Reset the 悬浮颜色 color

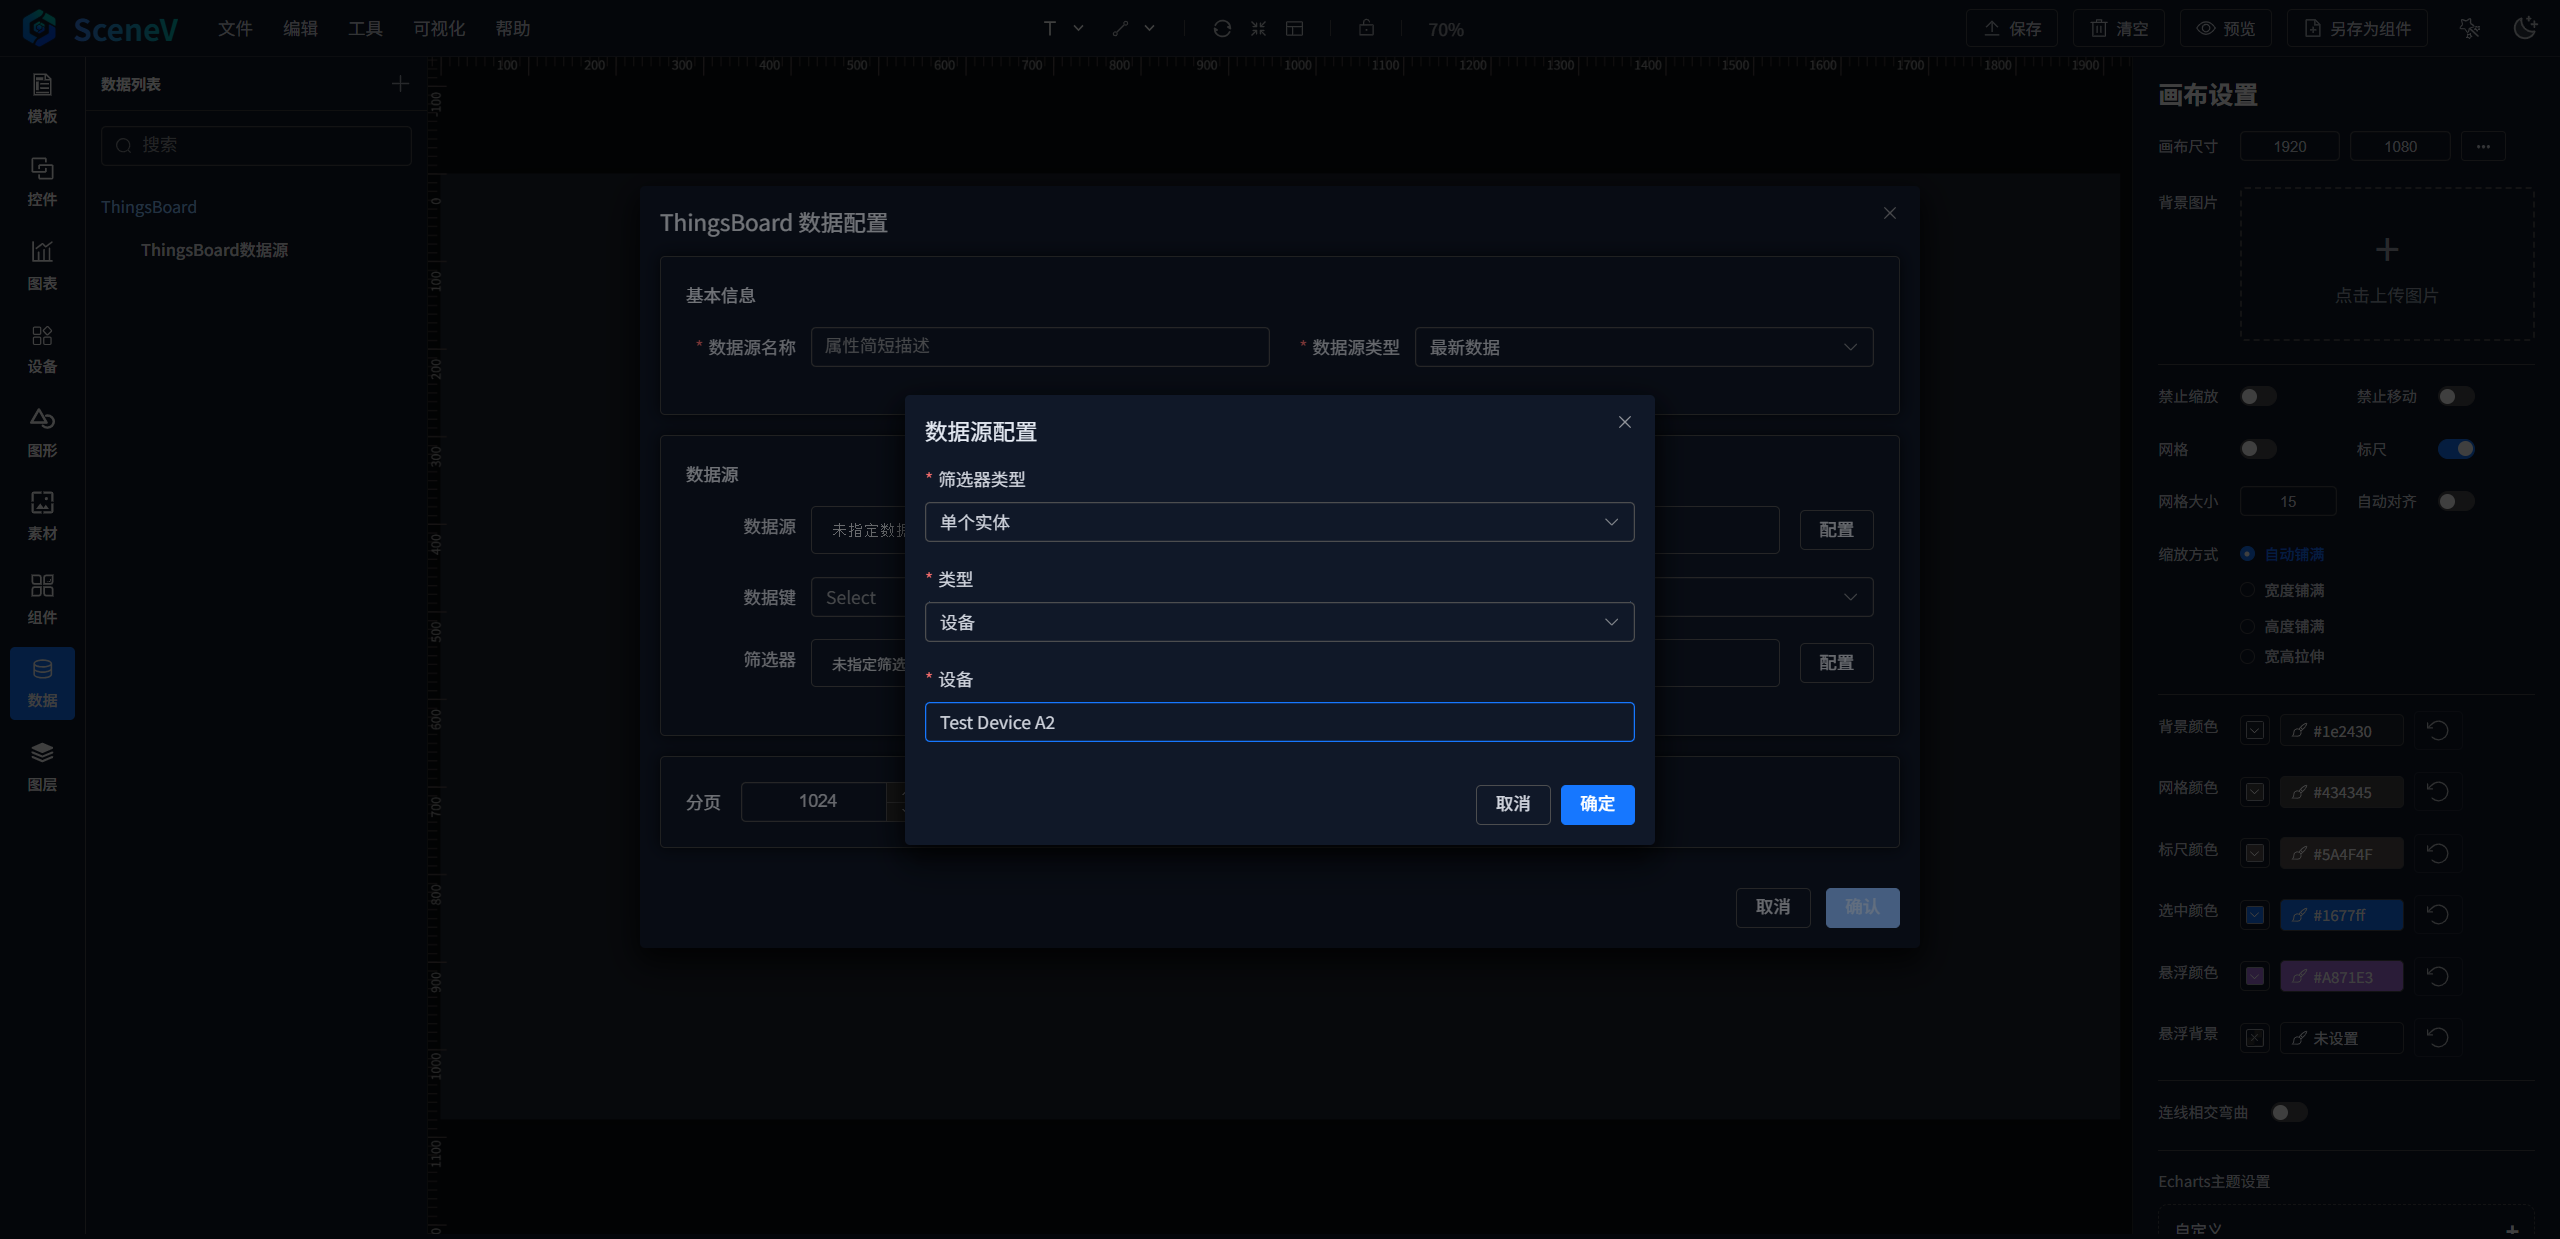pos(2438,977)
